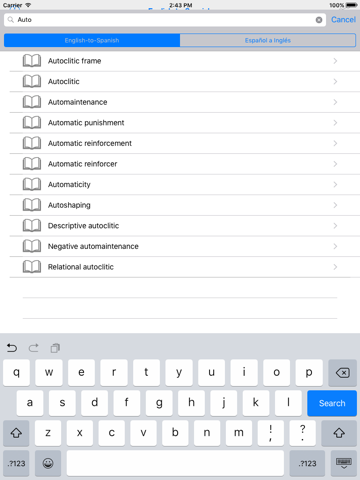Tap the paste clipboard icon
The image size is (360, 480).
point(55,348)
